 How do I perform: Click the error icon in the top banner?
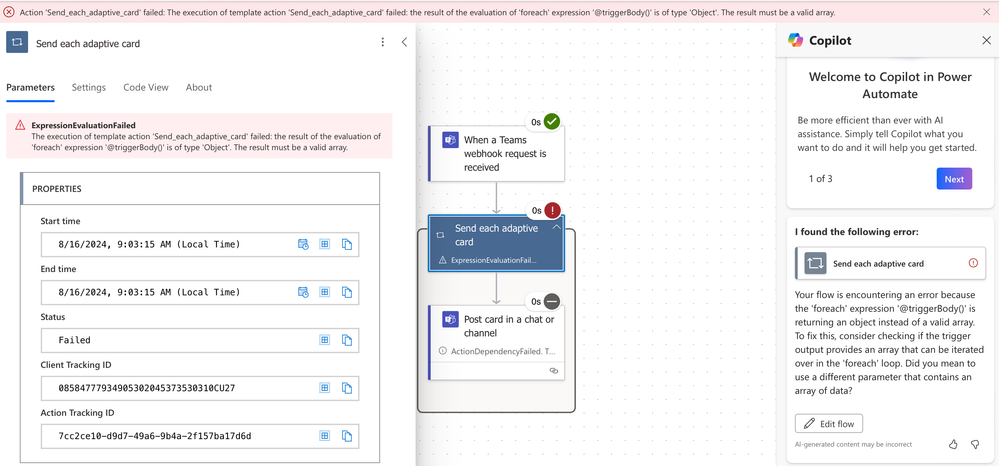tap(9, 11)
